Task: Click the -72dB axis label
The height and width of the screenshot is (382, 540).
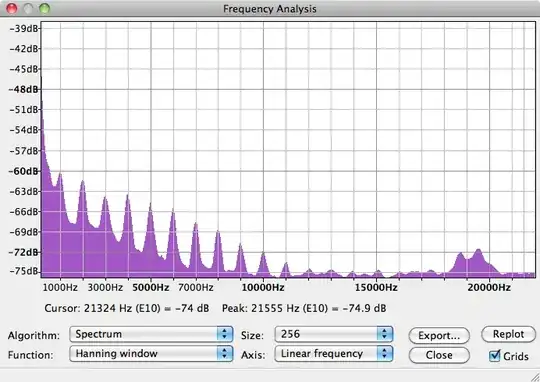Action: [23, 252]
